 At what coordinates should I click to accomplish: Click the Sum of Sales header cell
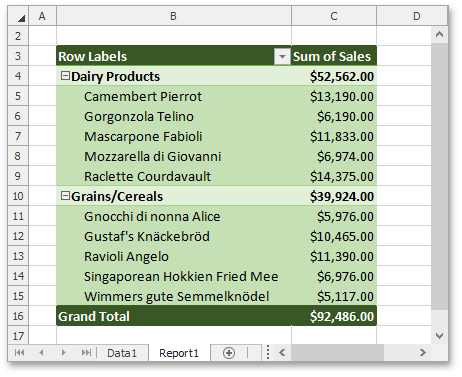[334, 56]
